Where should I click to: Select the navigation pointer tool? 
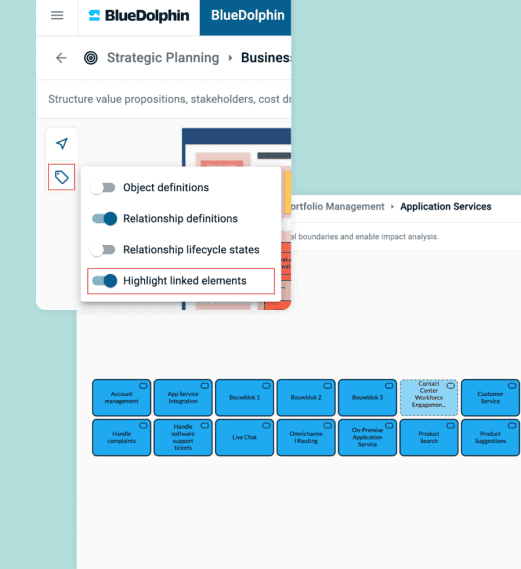tap(62, 143)
